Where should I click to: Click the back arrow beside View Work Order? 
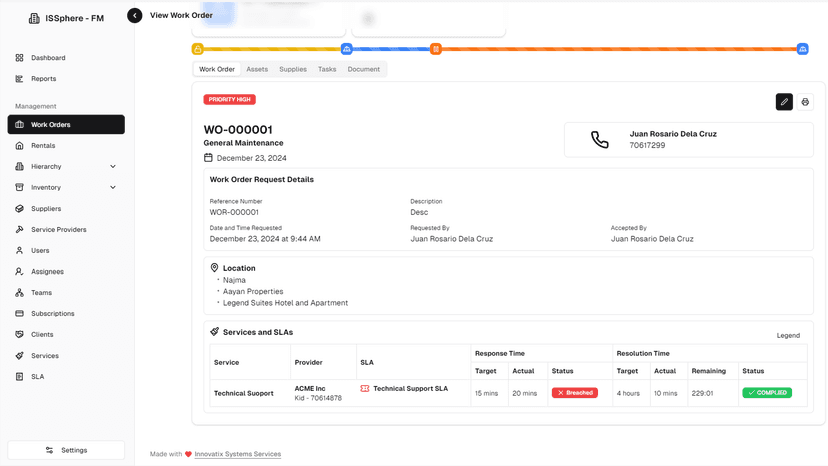(x=135, y=15)
